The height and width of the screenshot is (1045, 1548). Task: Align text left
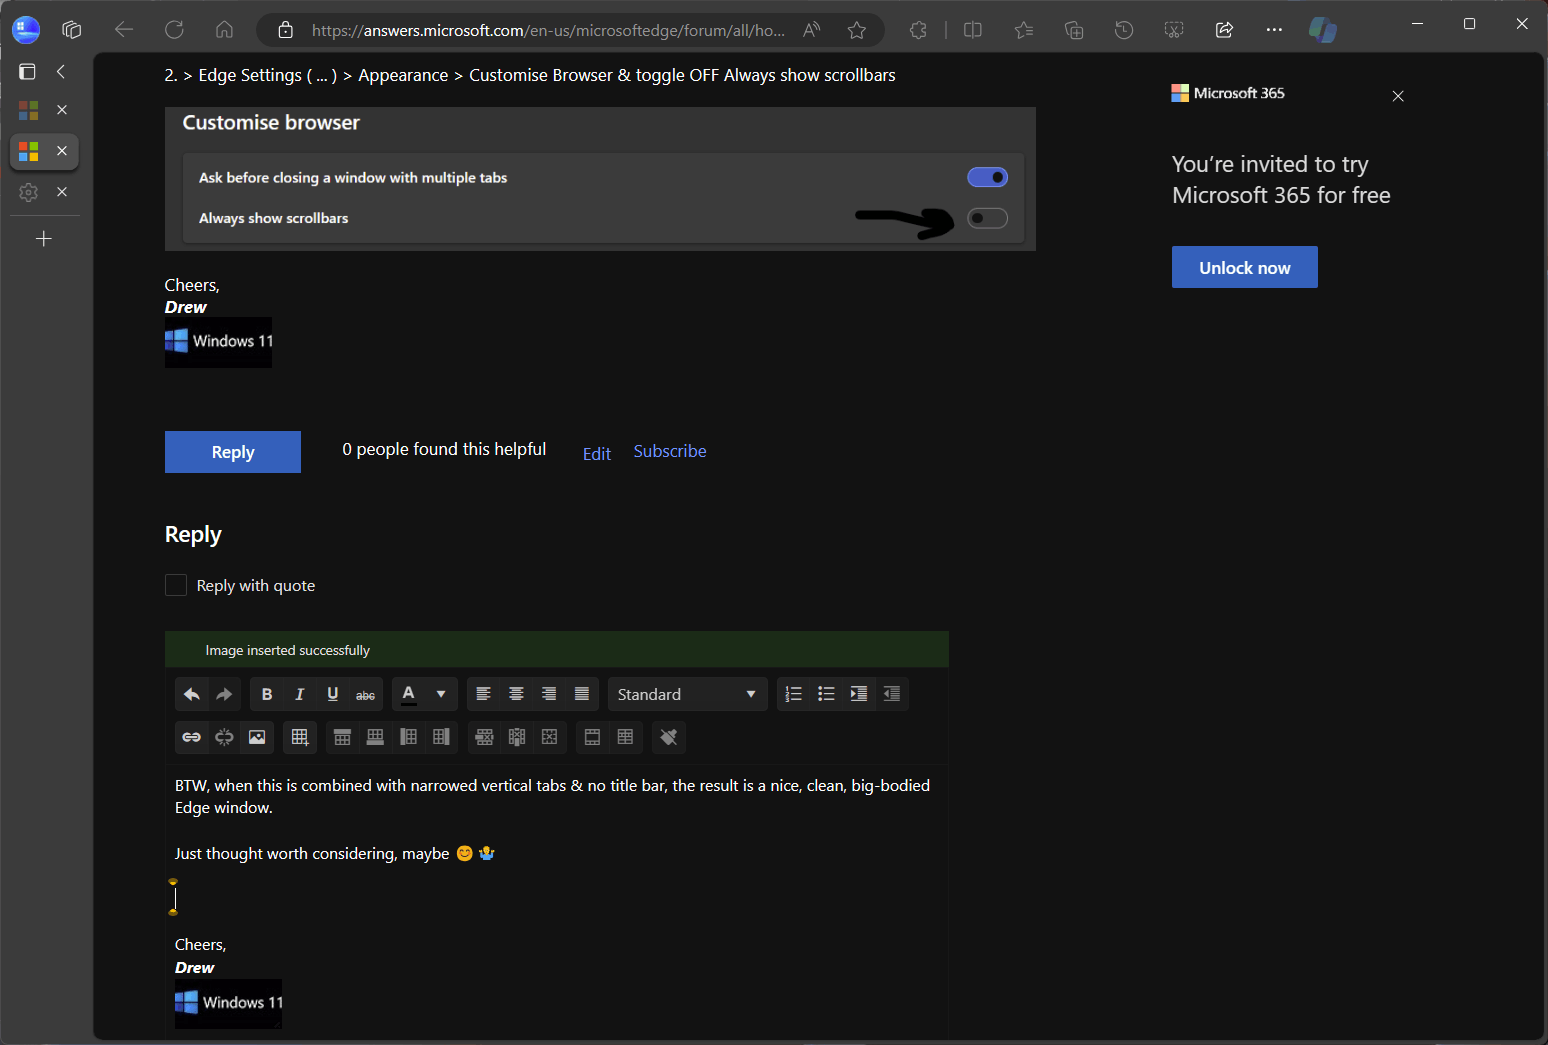click(x=484, y=694)
